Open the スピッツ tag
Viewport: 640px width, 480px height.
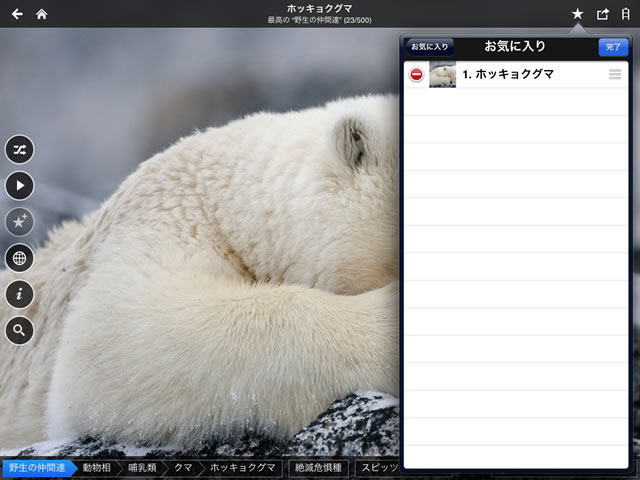(x=378, y=468)
